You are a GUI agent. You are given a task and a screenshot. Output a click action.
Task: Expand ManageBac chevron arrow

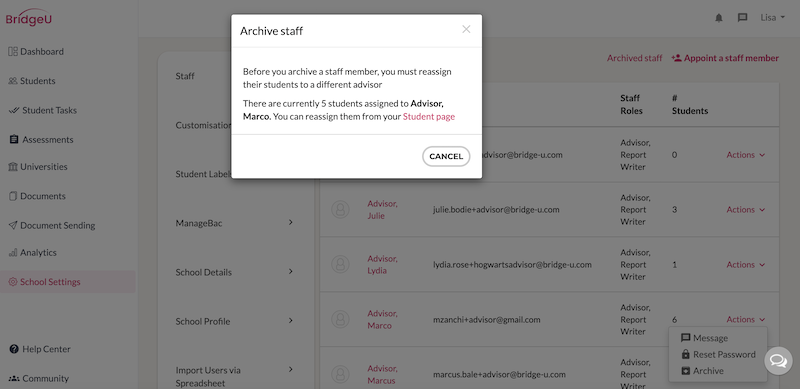pyautogui.click(x=290, y=222)
